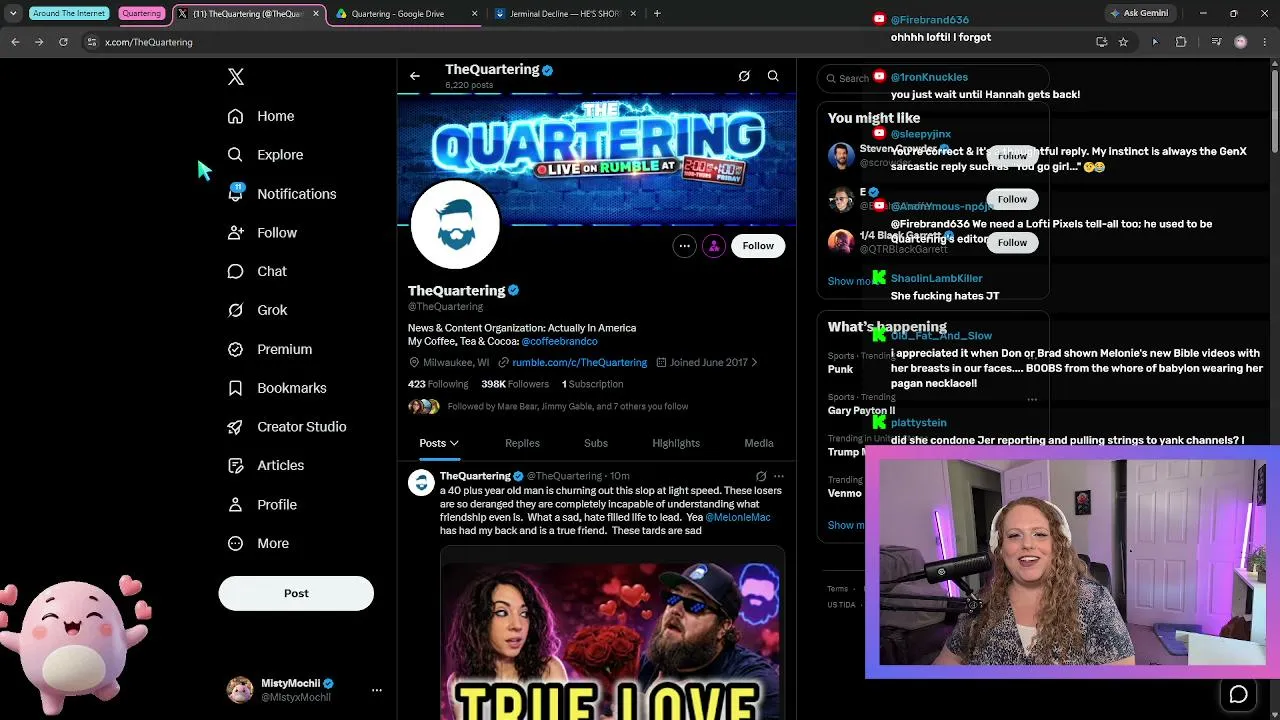Open the new tab plus button
Image resolution: width=1280 pixels, height=720 pixels.
click(x=657, y=14)
